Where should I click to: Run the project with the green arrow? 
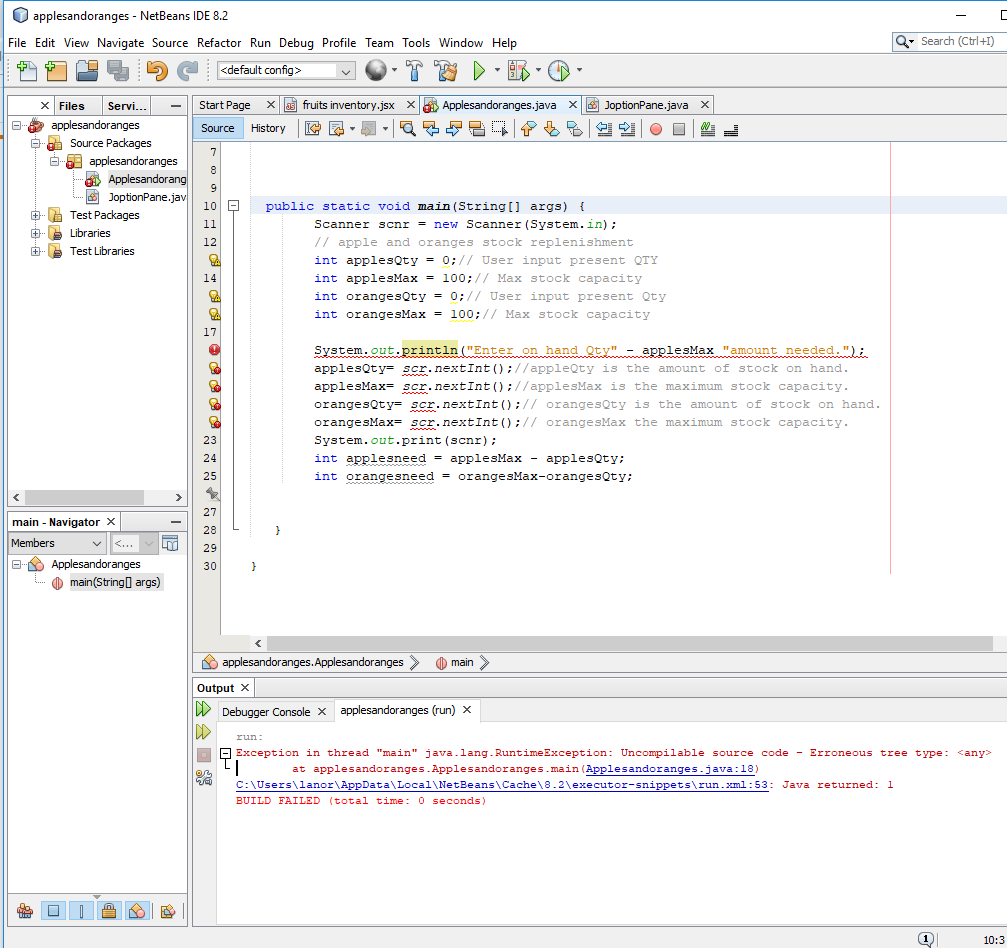pyautogui.click(x=481, y=70)
